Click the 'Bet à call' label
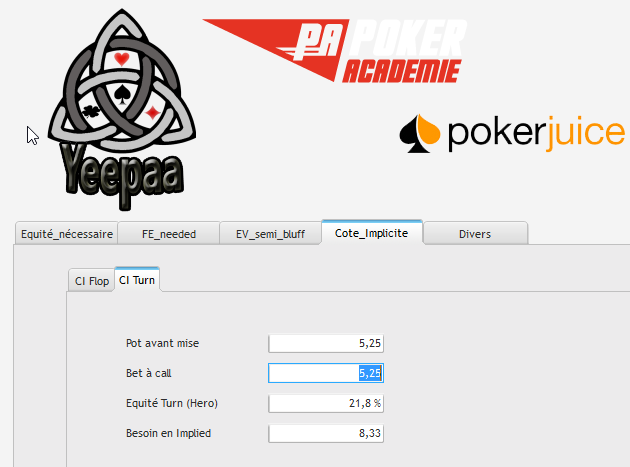630x467 pixels. point(148,373)
